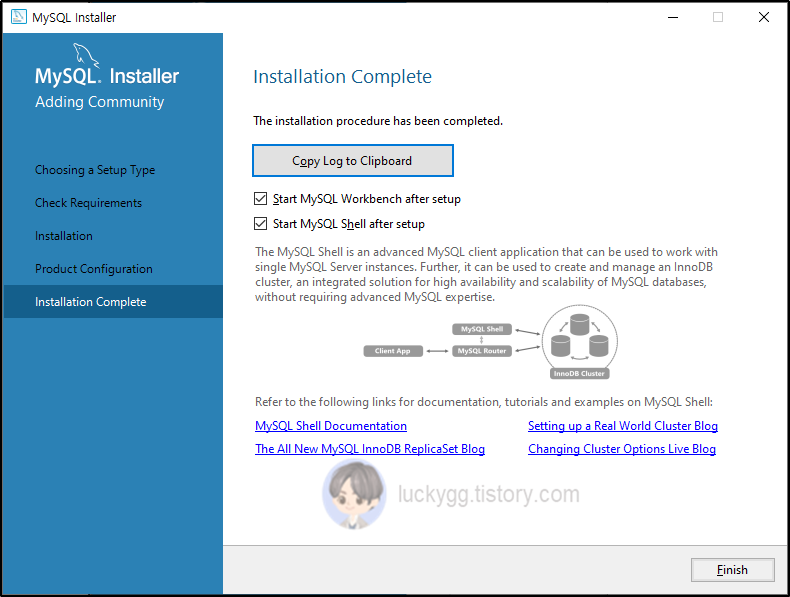The image size is (790, 597).
Task: Uncheck Start MySQL Workbench after setup
Action: [260, 199]
